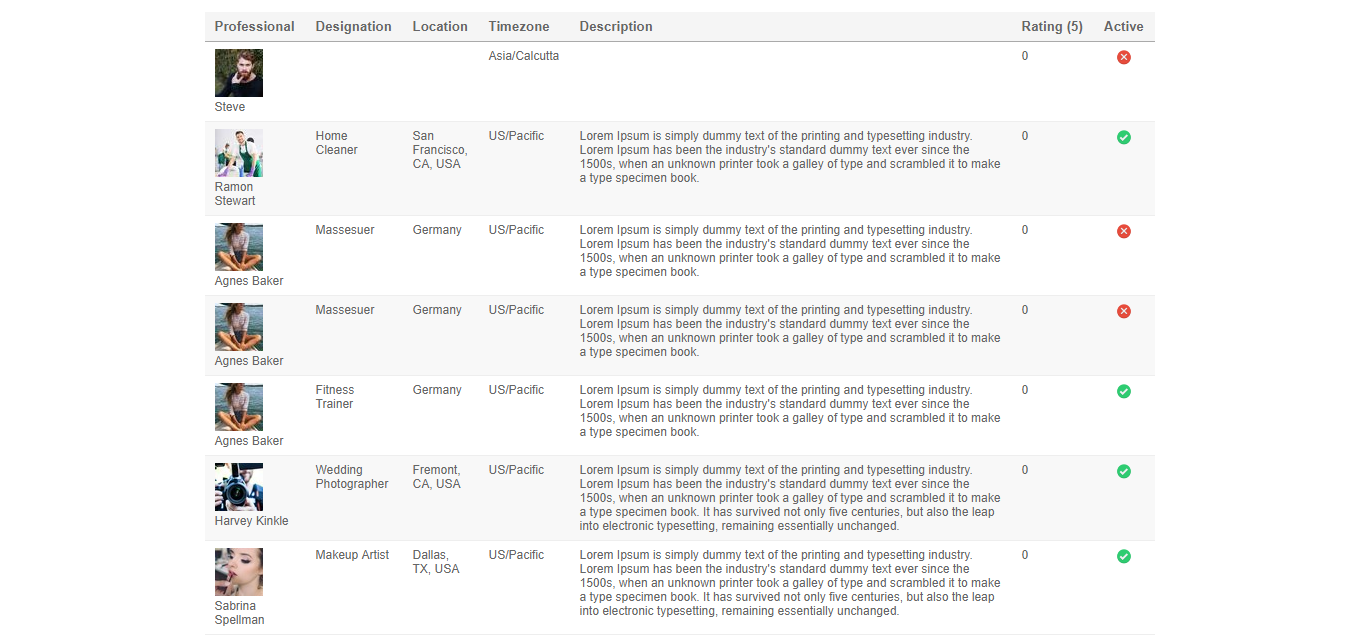Open Steve's profile photo
The image size is (1349, 640).
coord(238,73)
